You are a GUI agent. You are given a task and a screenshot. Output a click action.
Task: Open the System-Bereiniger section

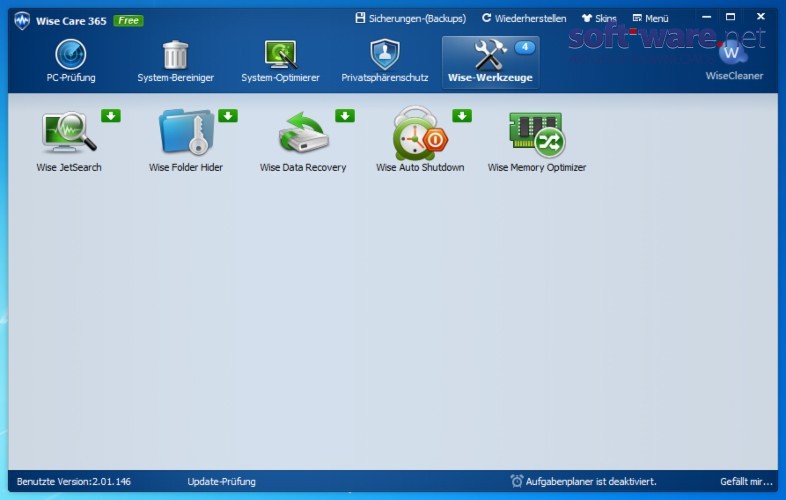coord(175,62)
